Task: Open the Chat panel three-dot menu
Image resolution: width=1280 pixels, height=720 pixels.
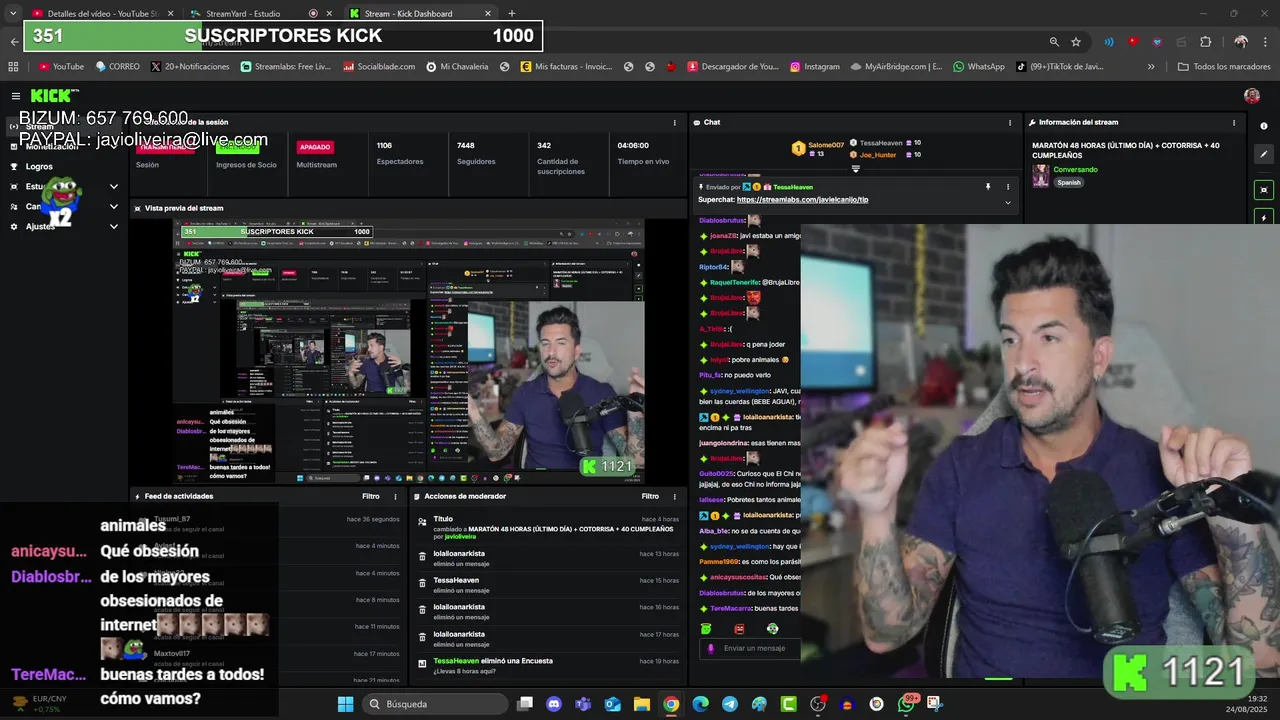Action: [1008, 123]
